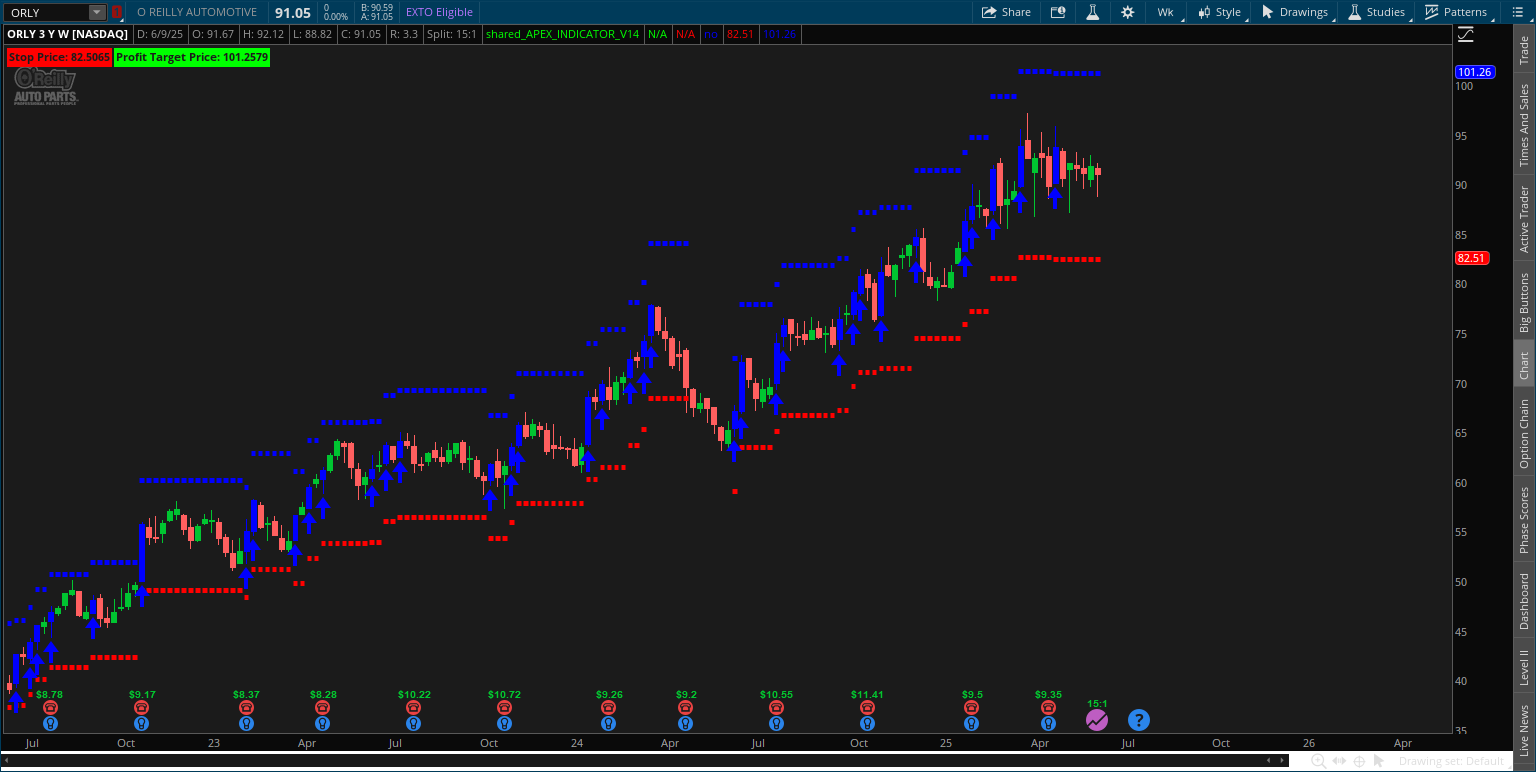The image size is (1536, 772).
Task: Click the pan arrows icon at bottom
Action: point(1339,761)
